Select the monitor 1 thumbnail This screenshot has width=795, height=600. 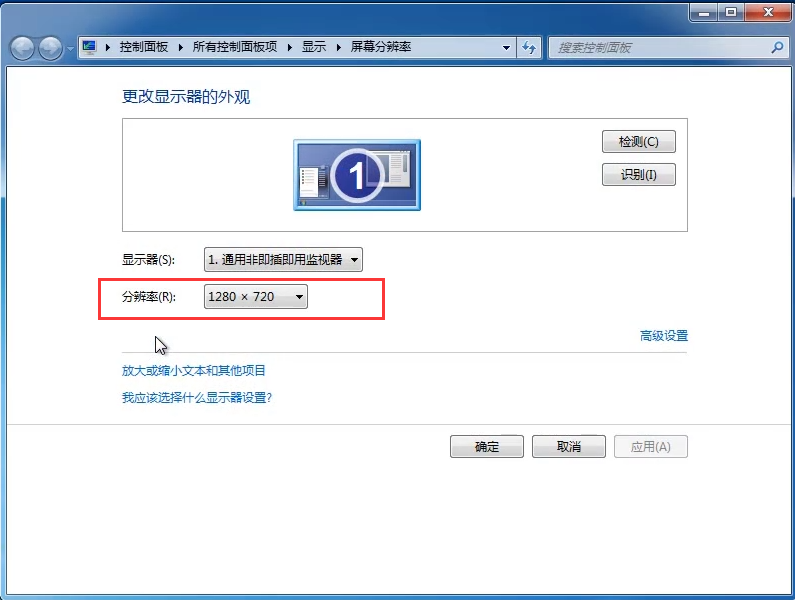tap(357, 175)
